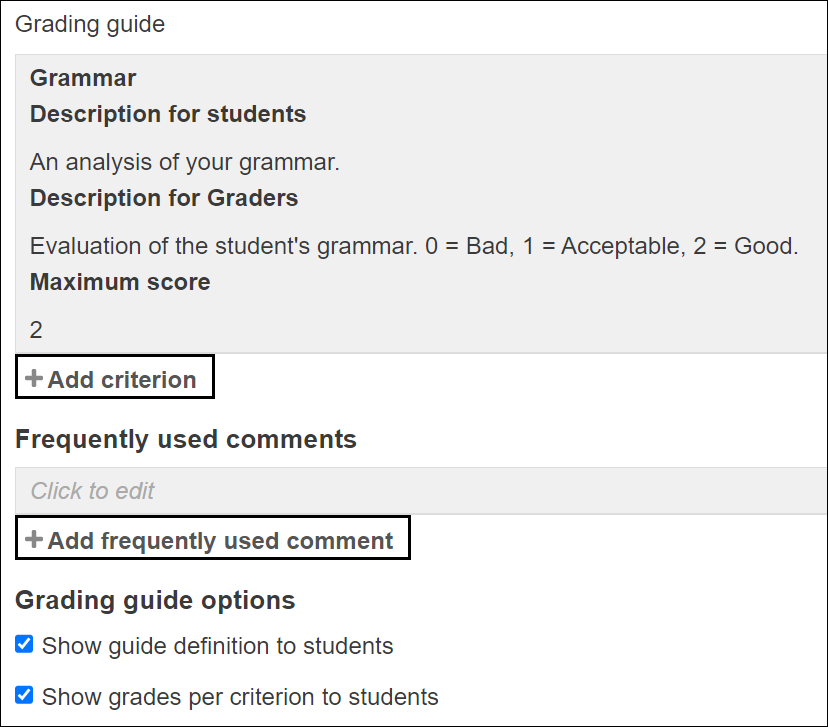828x727 pixels.
Task: Open the 'Click to edit' comment field
Action: [x=92, y=490]
